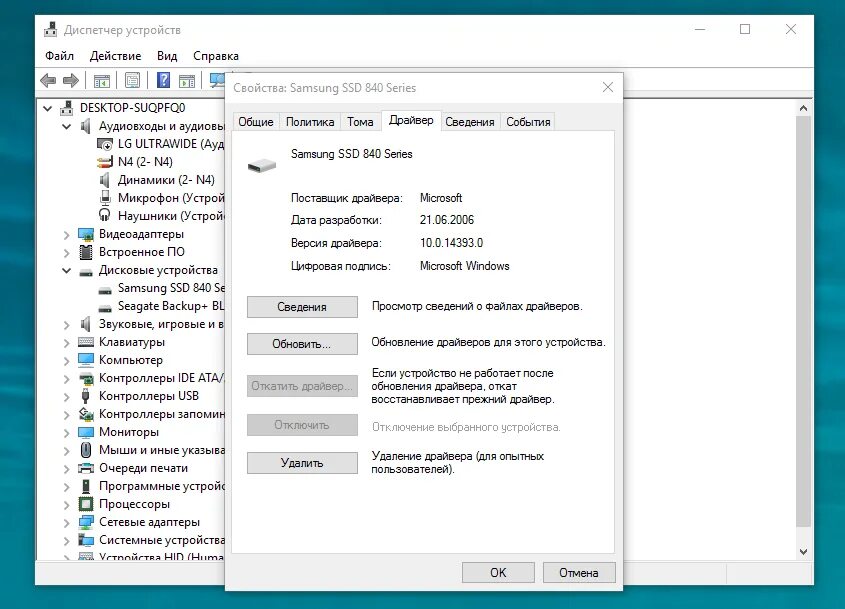Expand the Видеоадаптеры category
Image resolution: width=845 pixels, height=609 pixels.
click(x=66, y=235)
